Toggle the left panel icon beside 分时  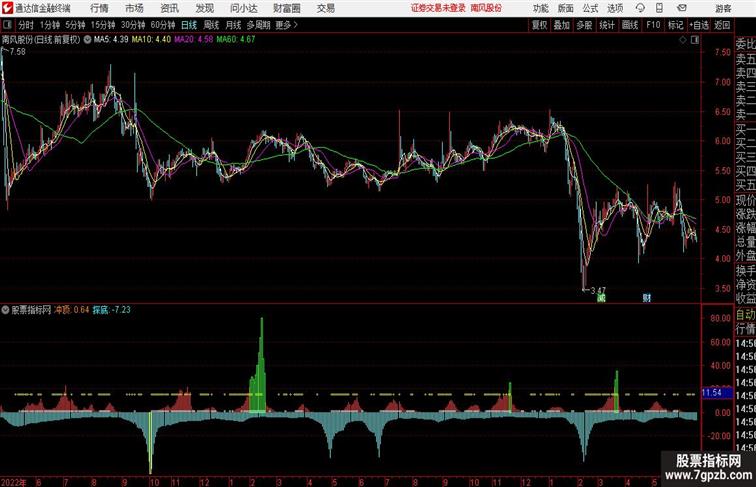(x=7, y=25)
